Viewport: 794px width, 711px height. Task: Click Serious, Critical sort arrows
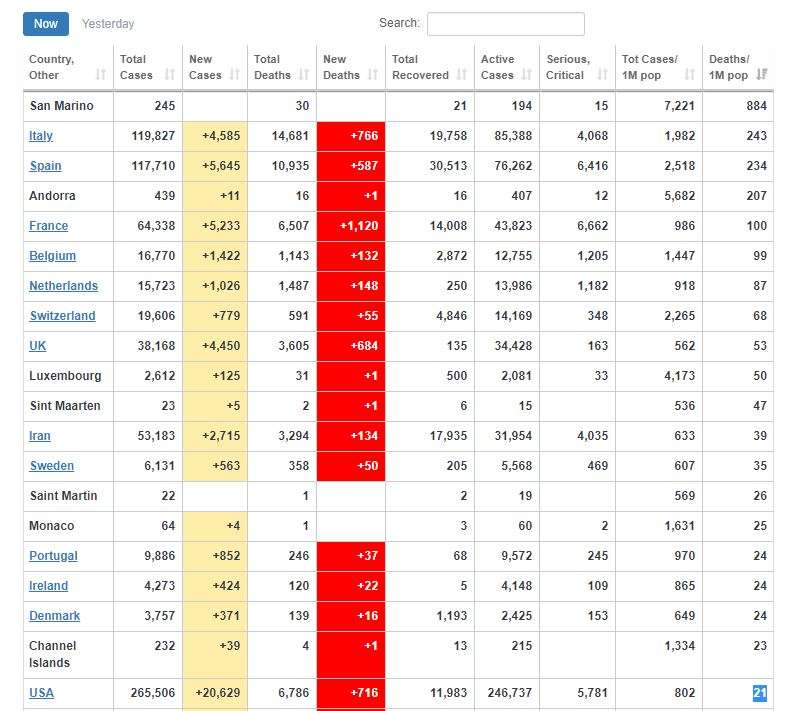click(x=602, y=75)
